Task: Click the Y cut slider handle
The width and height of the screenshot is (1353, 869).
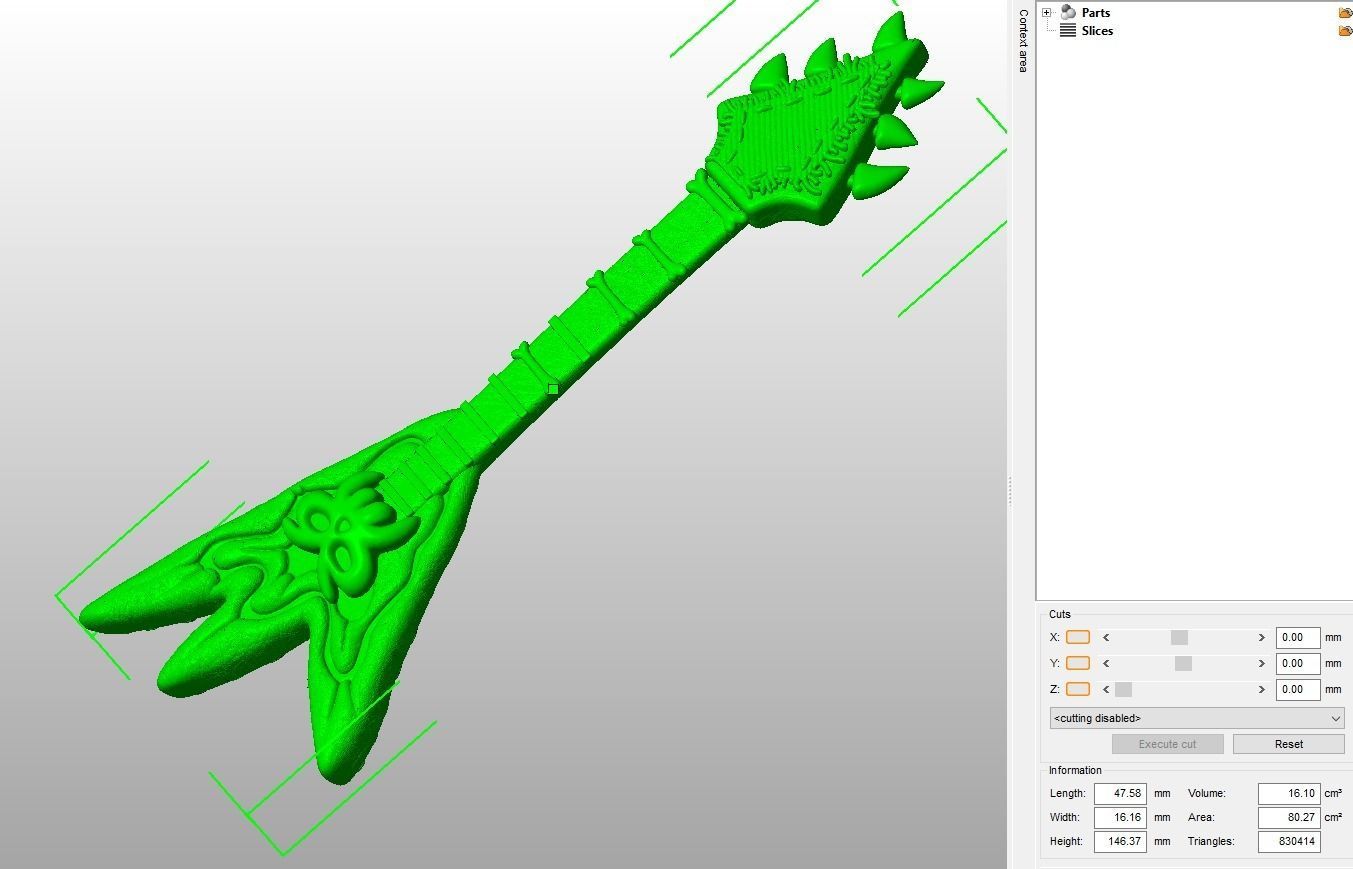Action: (x=1183, y=663)
